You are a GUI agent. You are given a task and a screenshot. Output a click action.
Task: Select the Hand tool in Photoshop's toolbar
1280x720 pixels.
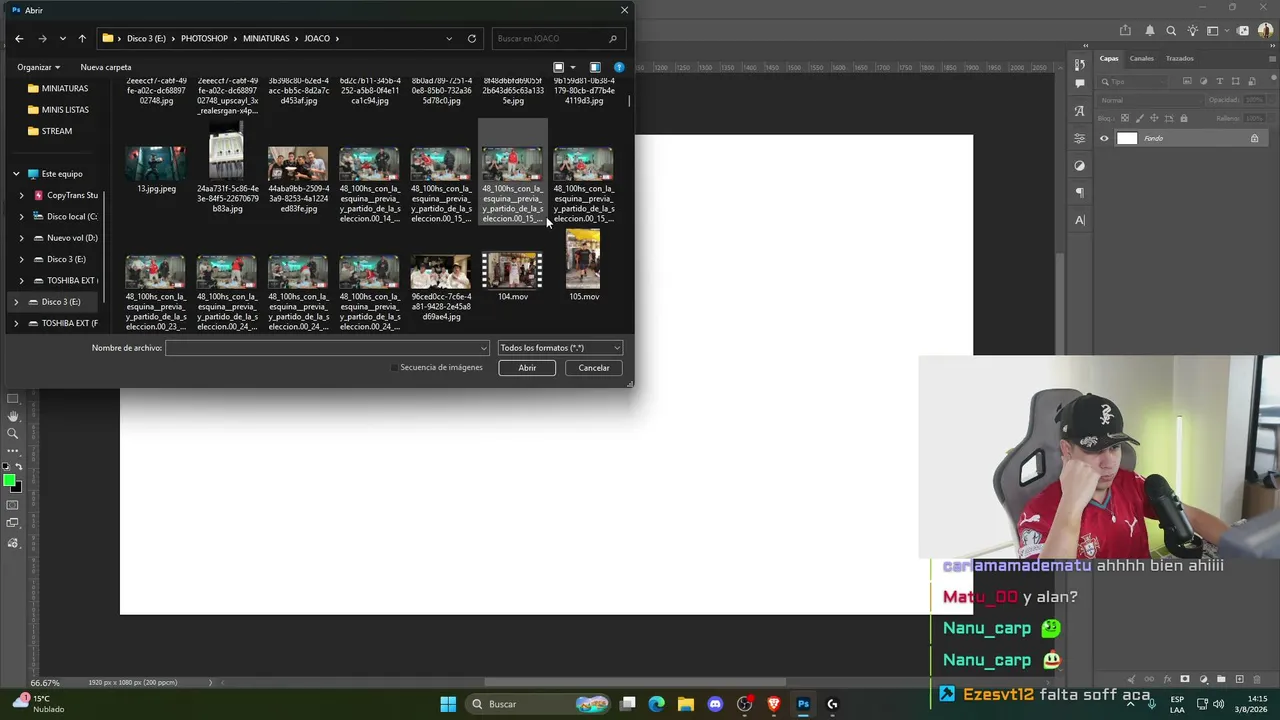tap(13, 416)
